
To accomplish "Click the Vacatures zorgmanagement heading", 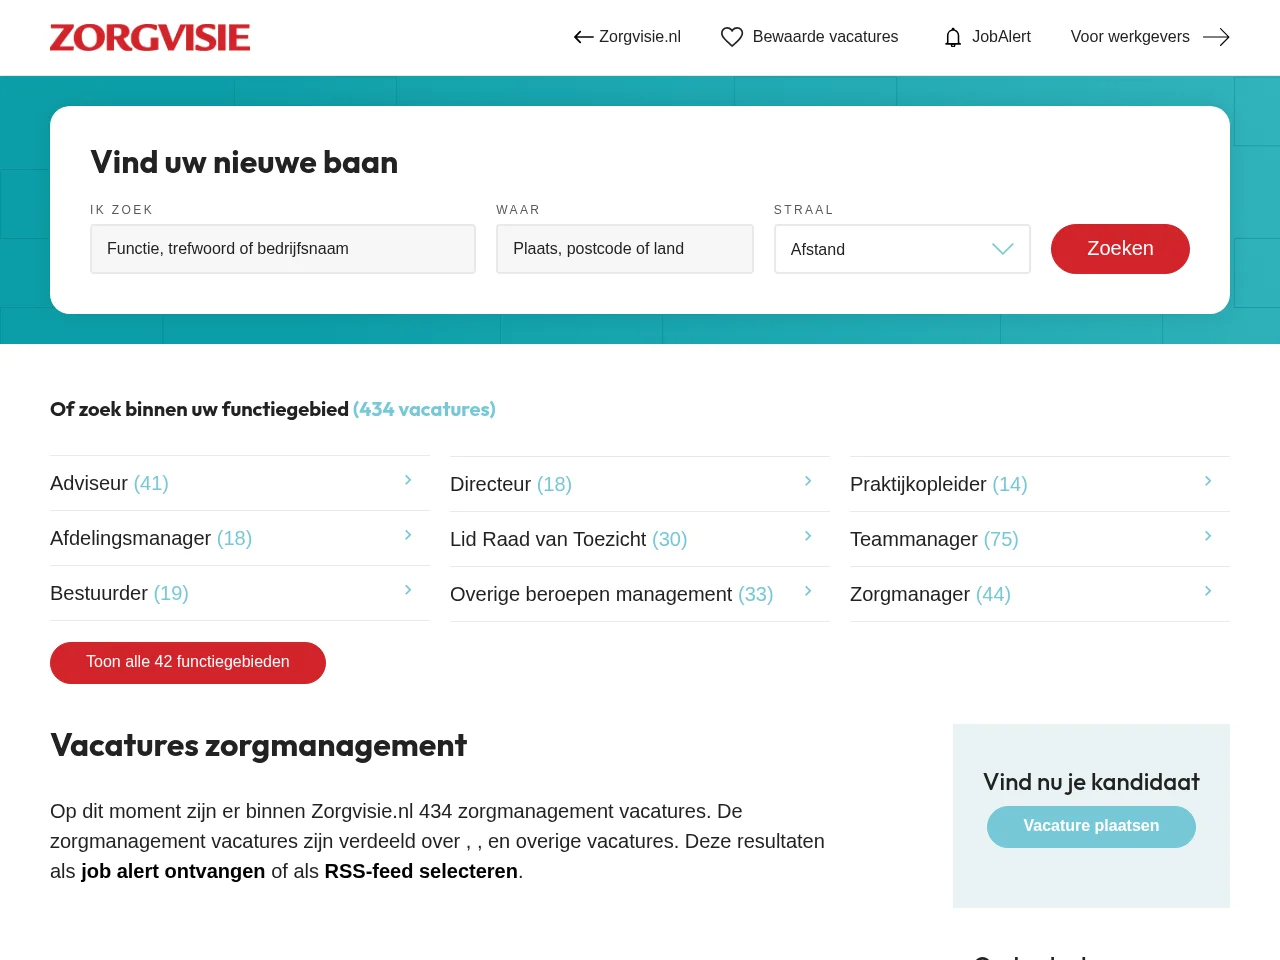I will click(x=258, y=746).
